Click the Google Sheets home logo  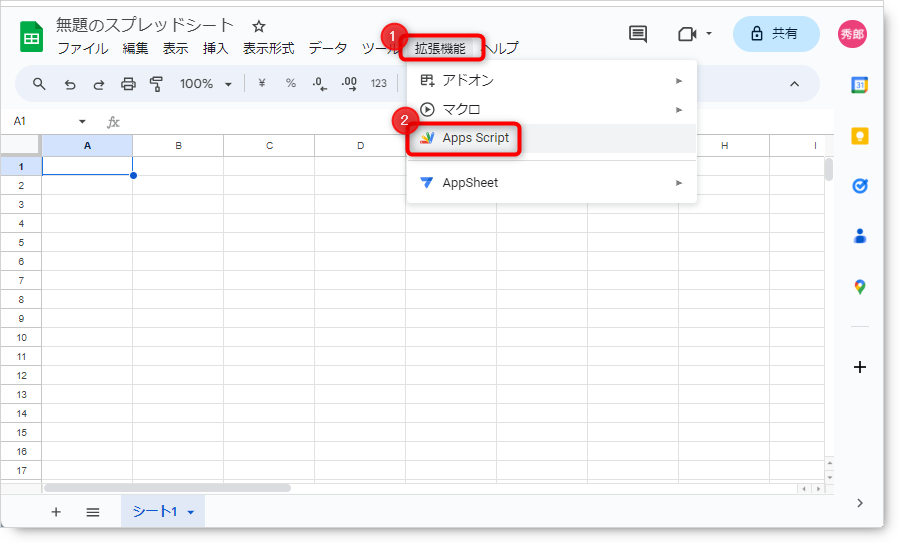(32, 37)
